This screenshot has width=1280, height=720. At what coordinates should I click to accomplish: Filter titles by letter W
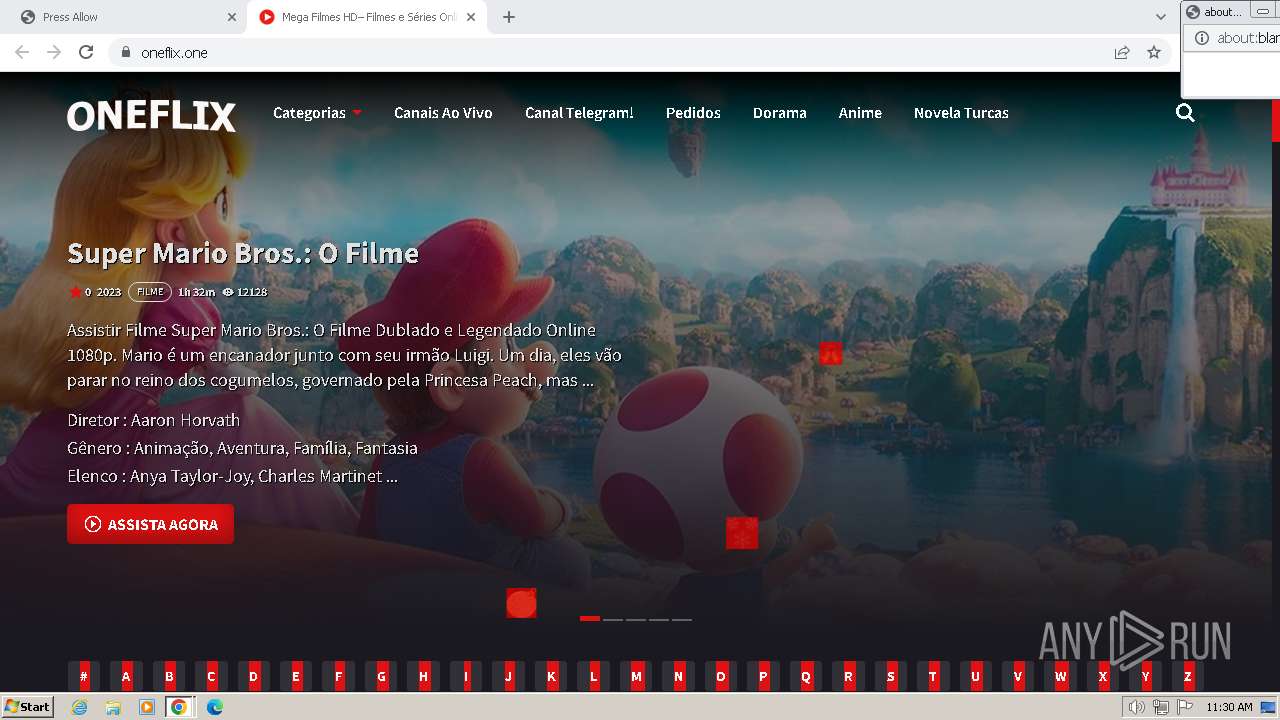pos(1061,676)
